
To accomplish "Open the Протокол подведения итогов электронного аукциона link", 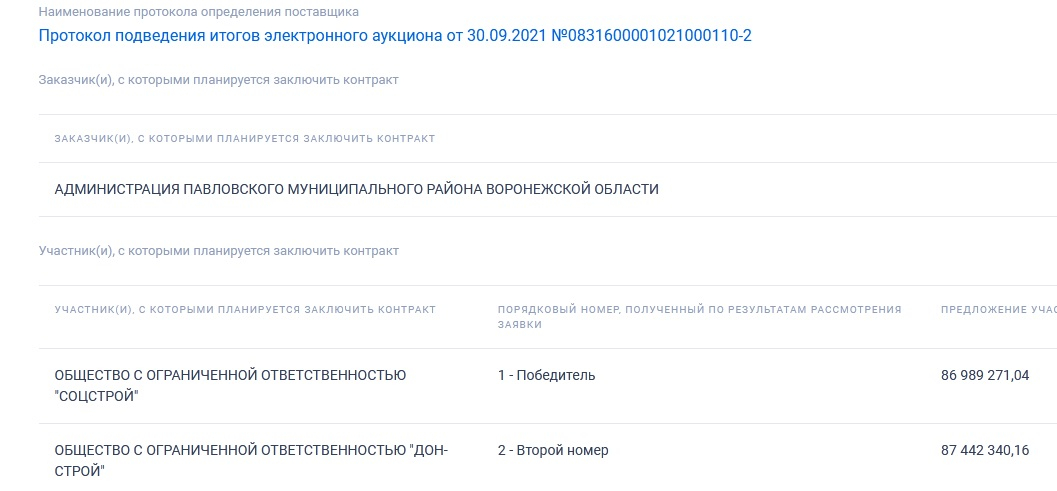I will [x=395, y=36].
